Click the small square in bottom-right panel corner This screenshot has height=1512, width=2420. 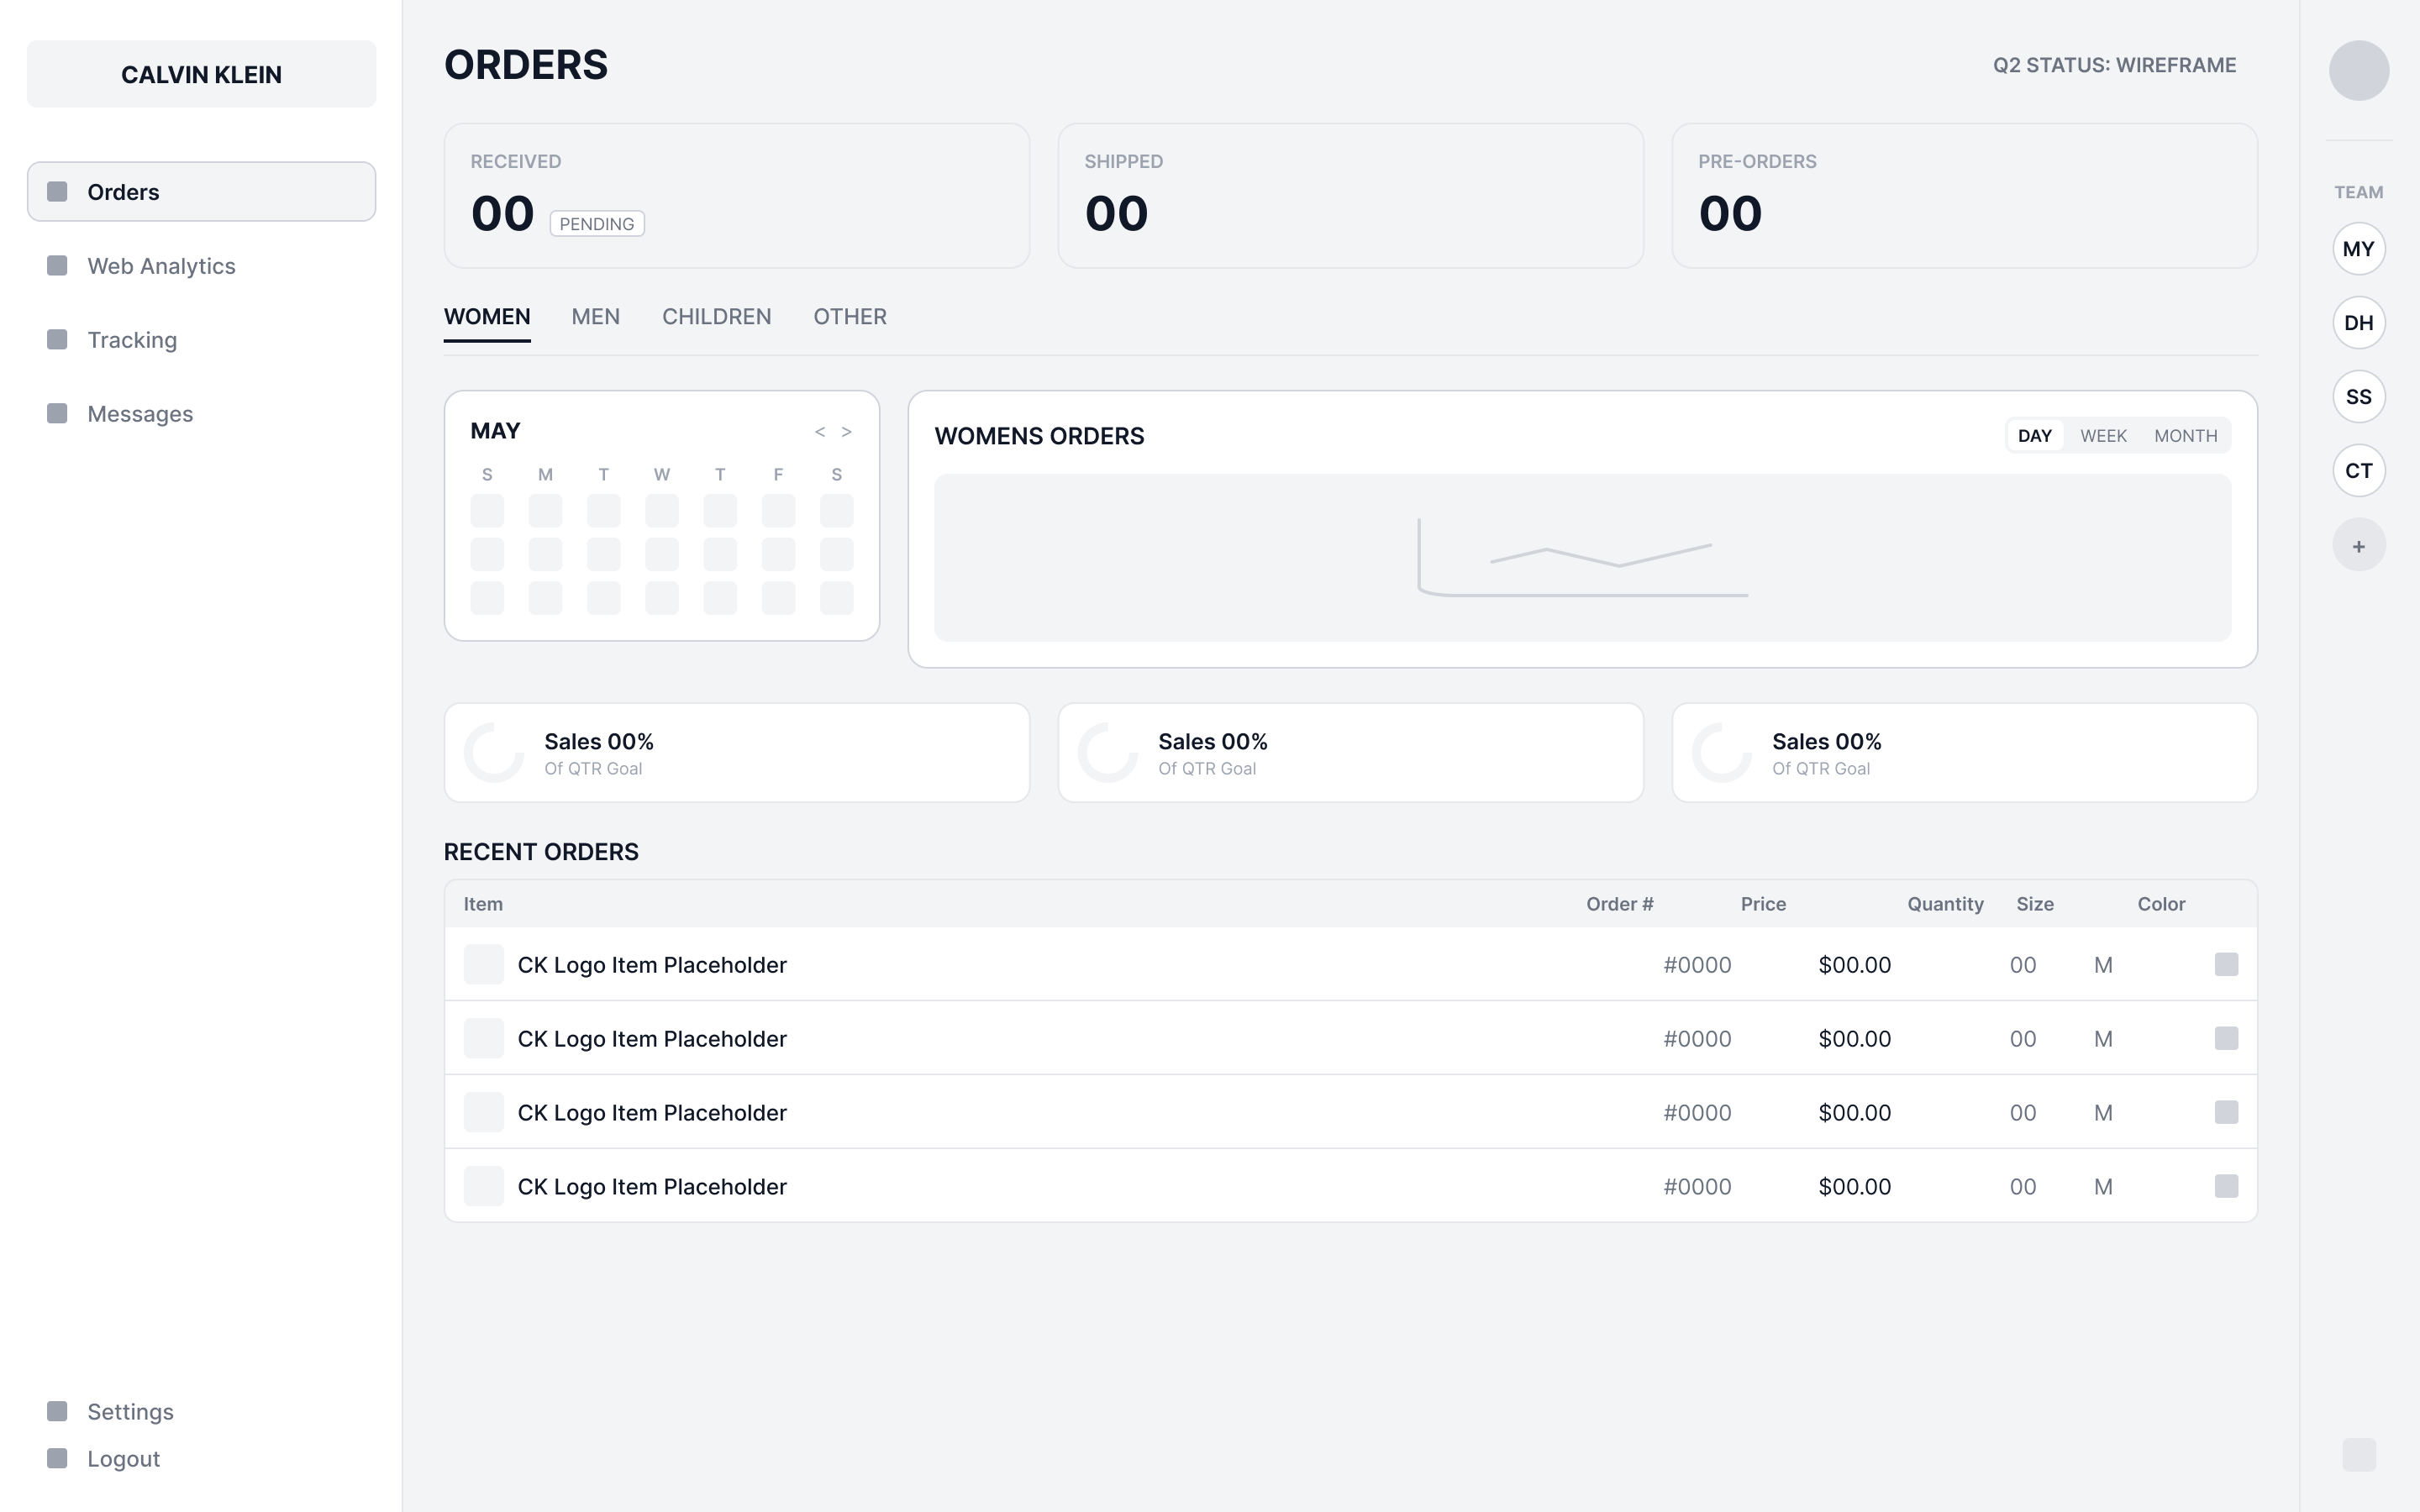pyautogui.click(x=2359, y=1455)
